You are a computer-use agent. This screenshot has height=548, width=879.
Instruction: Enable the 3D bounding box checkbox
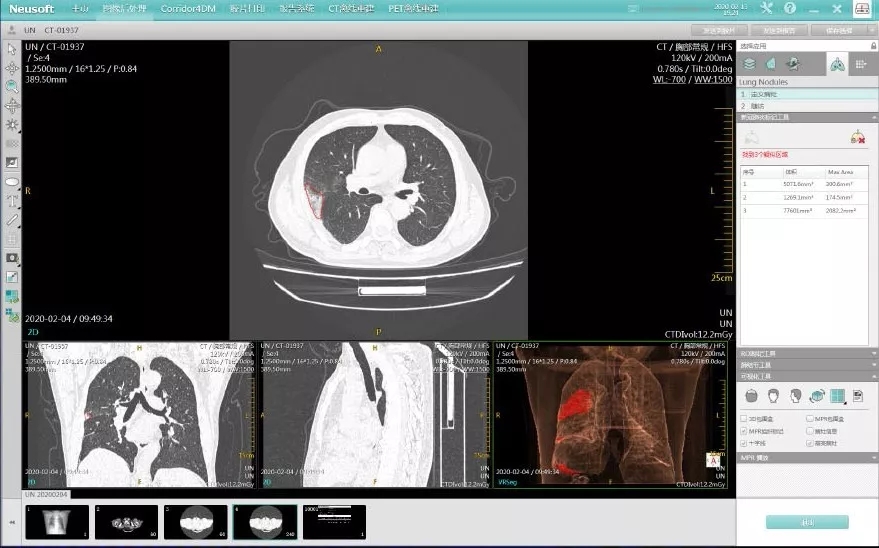pyautogui.click(x=745, y=419)
